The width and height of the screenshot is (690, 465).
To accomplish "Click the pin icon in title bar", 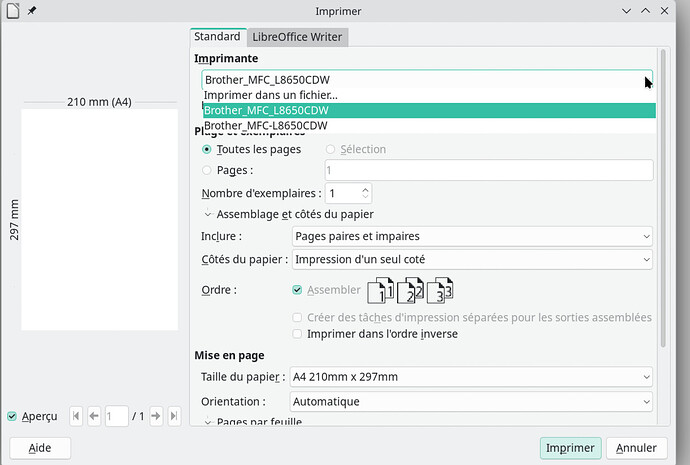I will [31, 11].
